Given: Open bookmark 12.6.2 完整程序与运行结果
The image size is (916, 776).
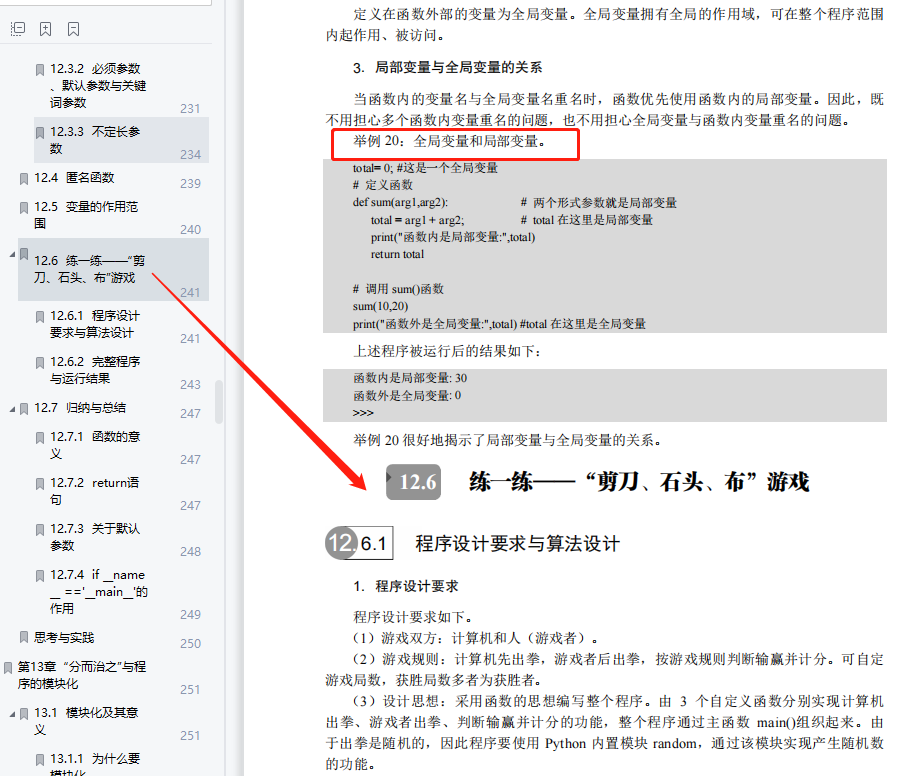Looking at the screenshot, I should coord(95,370).
